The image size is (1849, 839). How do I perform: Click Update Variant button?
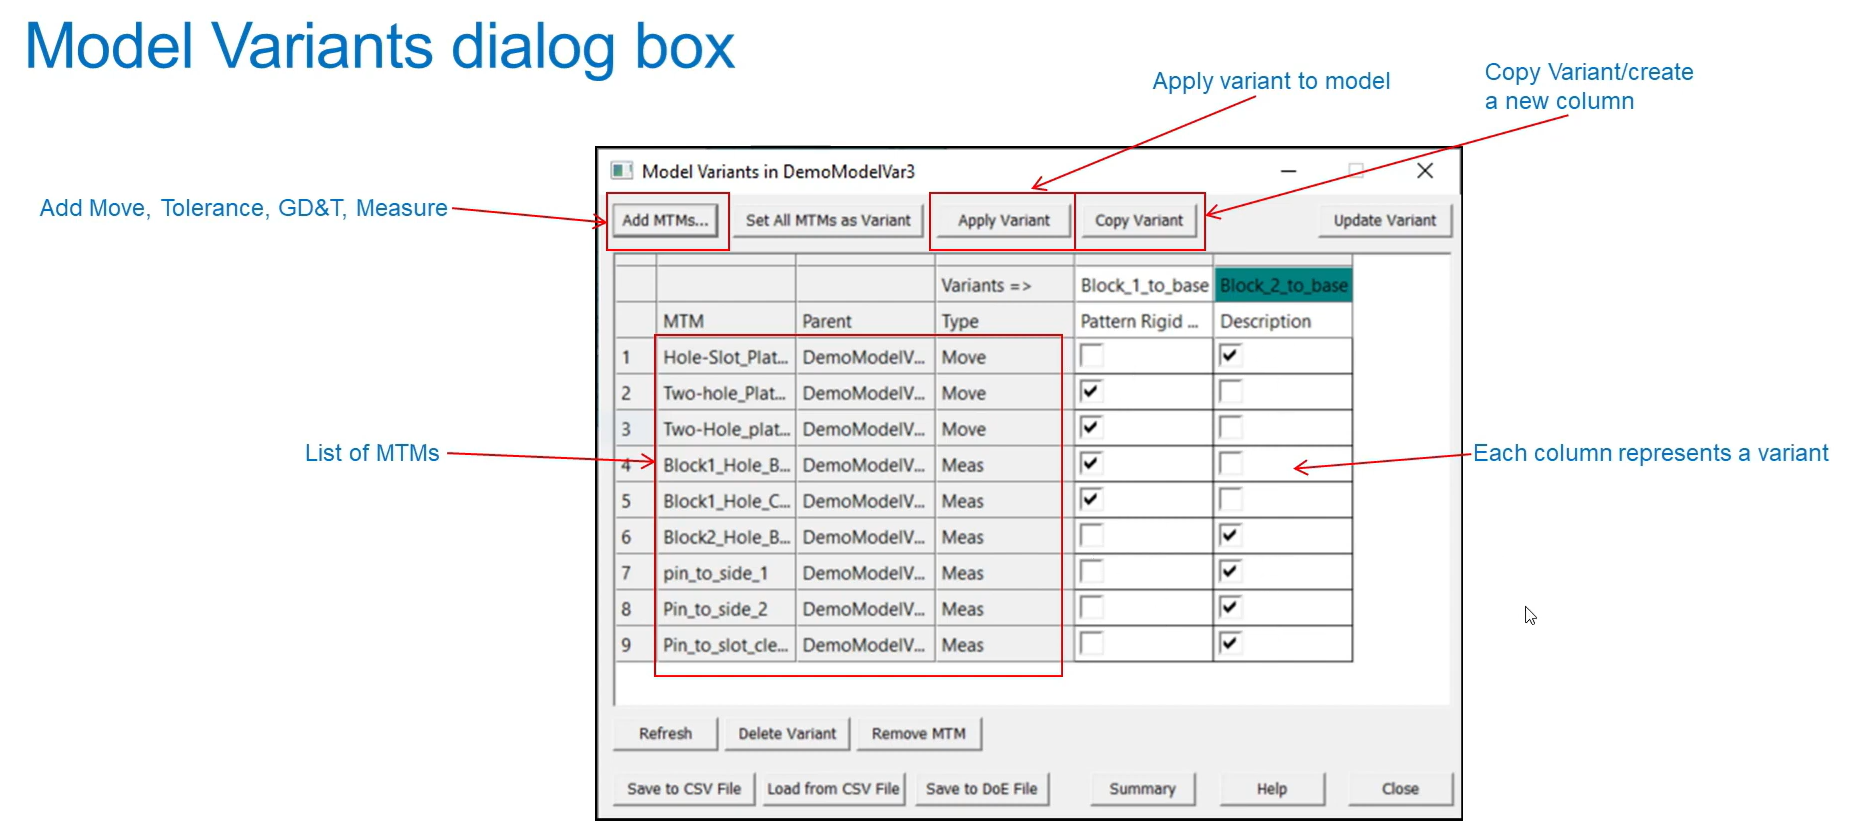(x=1384, y=220)
